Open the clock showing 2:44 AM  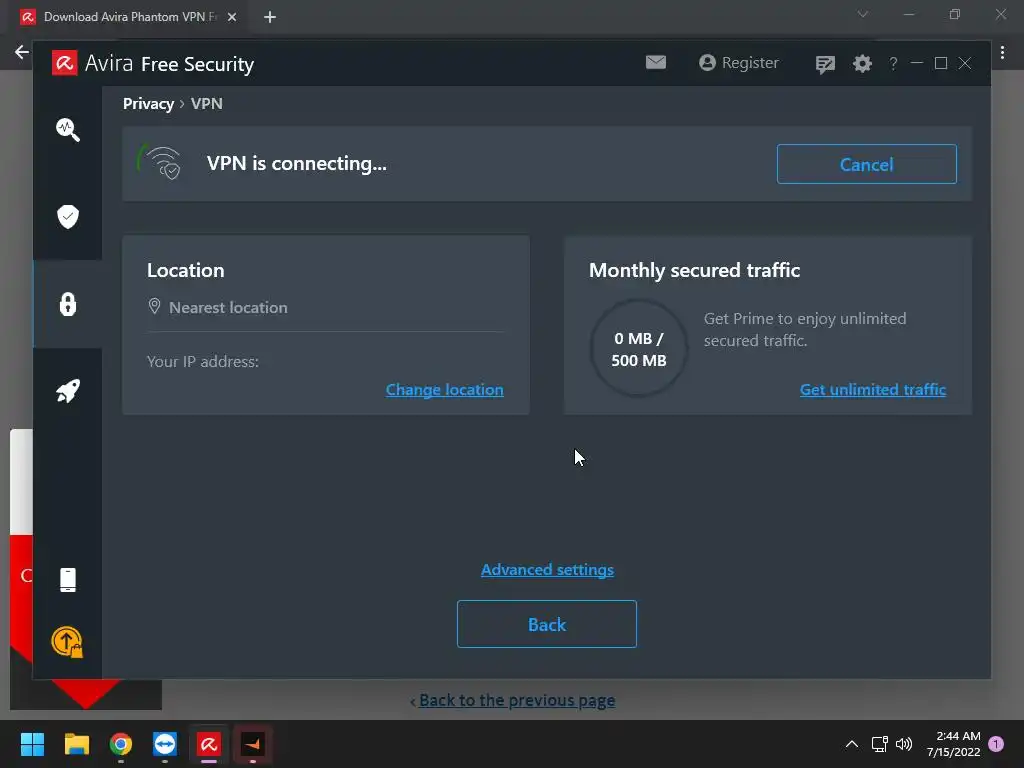(x=953, y=744)
